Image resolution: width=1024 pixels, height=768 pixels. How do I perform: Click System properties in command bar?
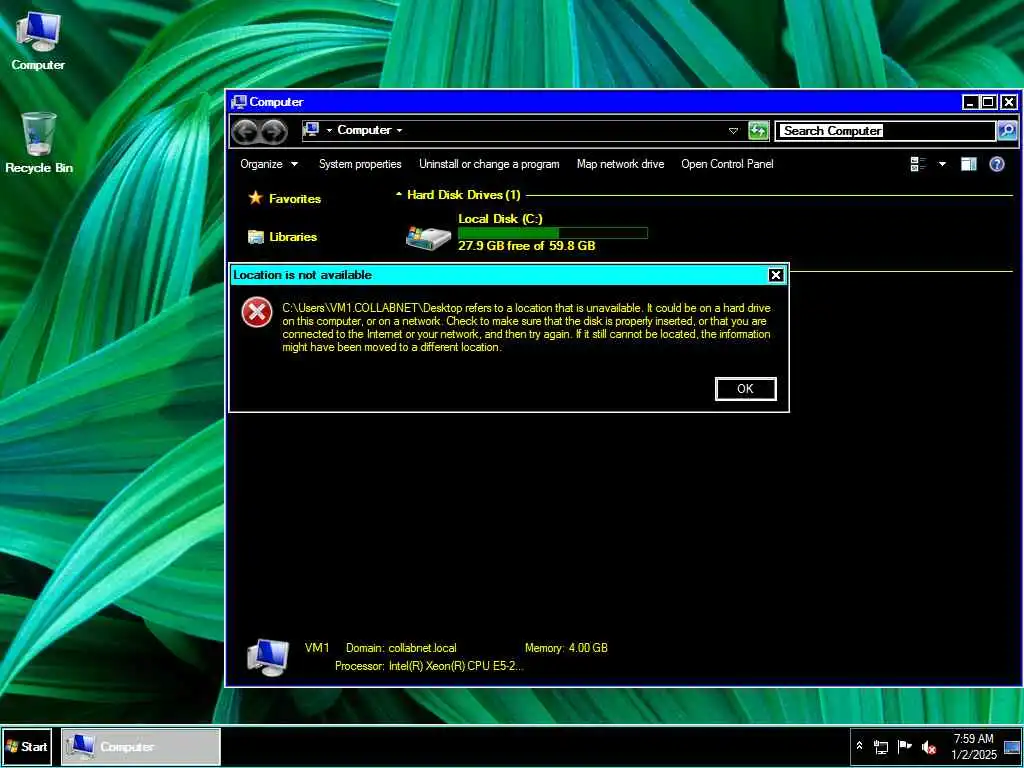pos(360,164)
